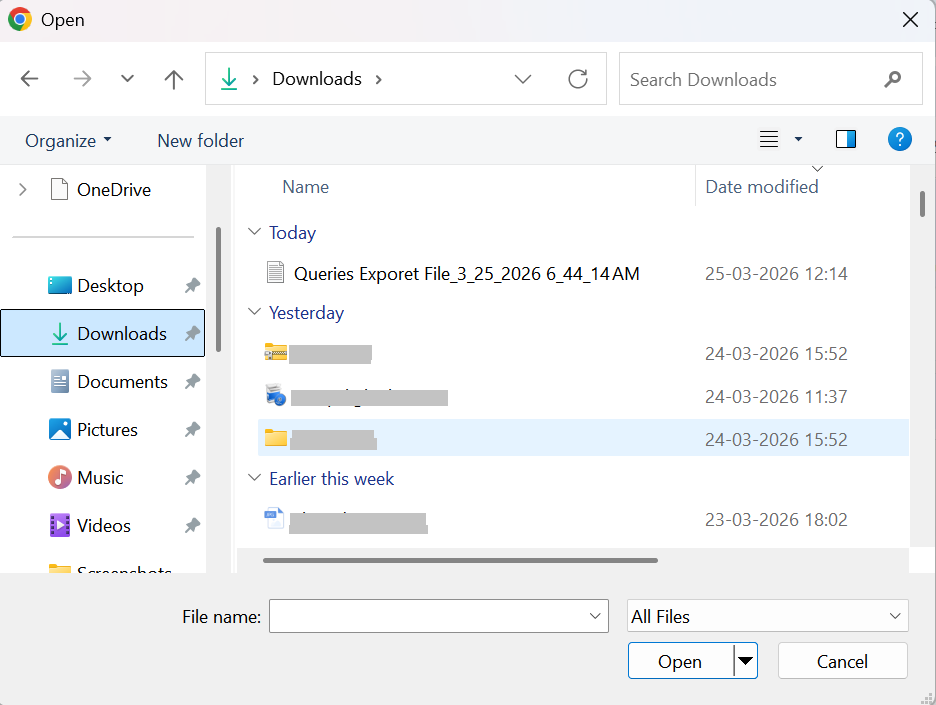Open the All Files type dropdown
Image resolution: width=936 pixels, height=705 pixels.
[768, 616]
